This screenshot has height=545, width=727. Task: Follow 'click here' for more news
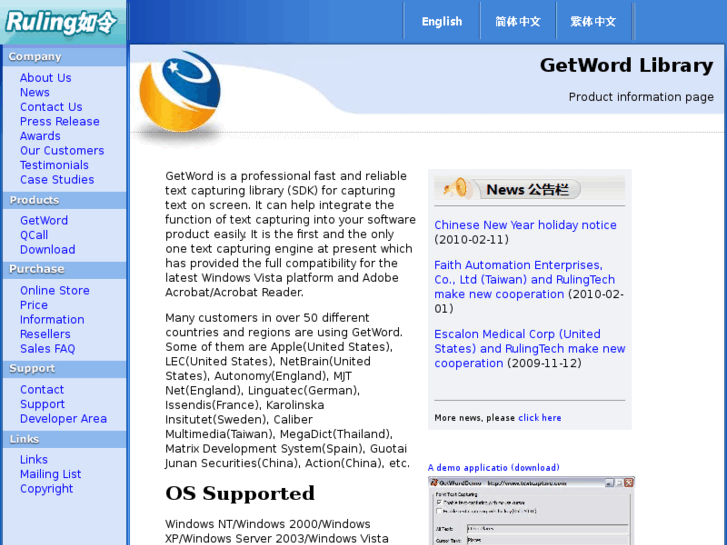(x=540, y=417)
